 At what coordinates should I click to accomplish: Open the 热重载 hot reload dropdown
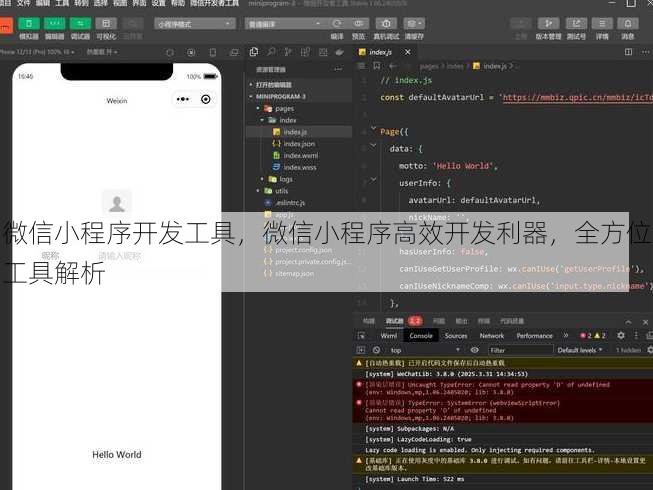[x=102, y=52]
